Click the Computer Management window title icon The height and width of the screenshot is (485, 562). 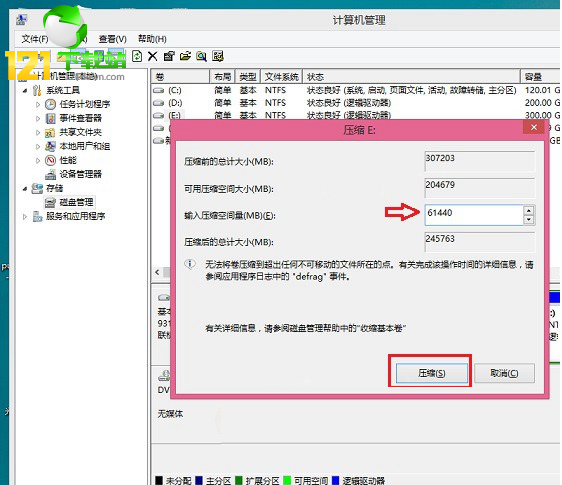(21, 20)
